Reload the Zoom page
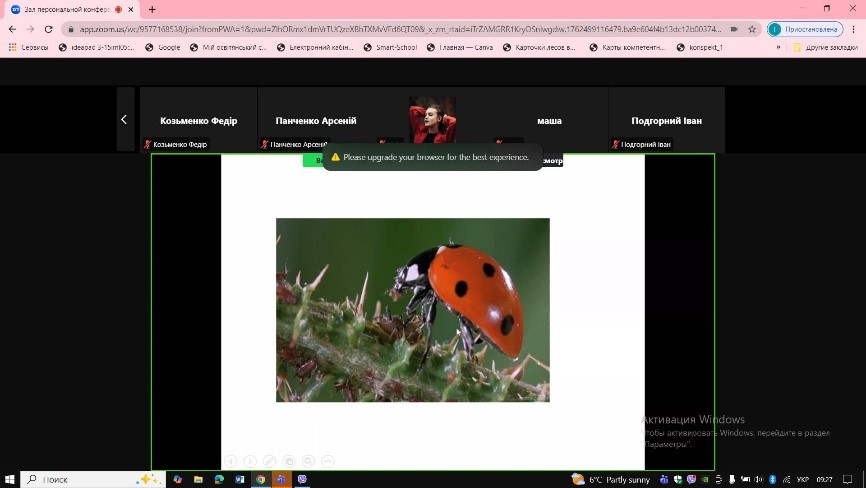The width and height of the screenshot is (866, 488). tap(48, 29)
